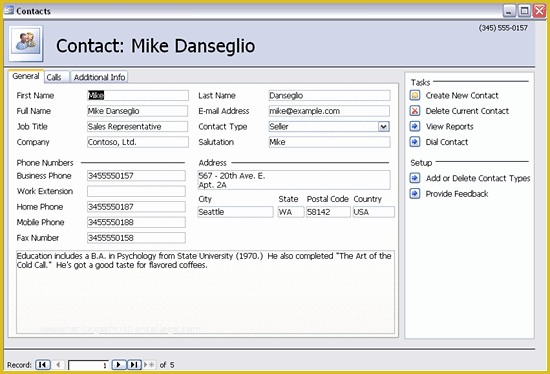Screen dimensions: 550x374
Task: Click the Create New Contact icon
Action: 415,95
